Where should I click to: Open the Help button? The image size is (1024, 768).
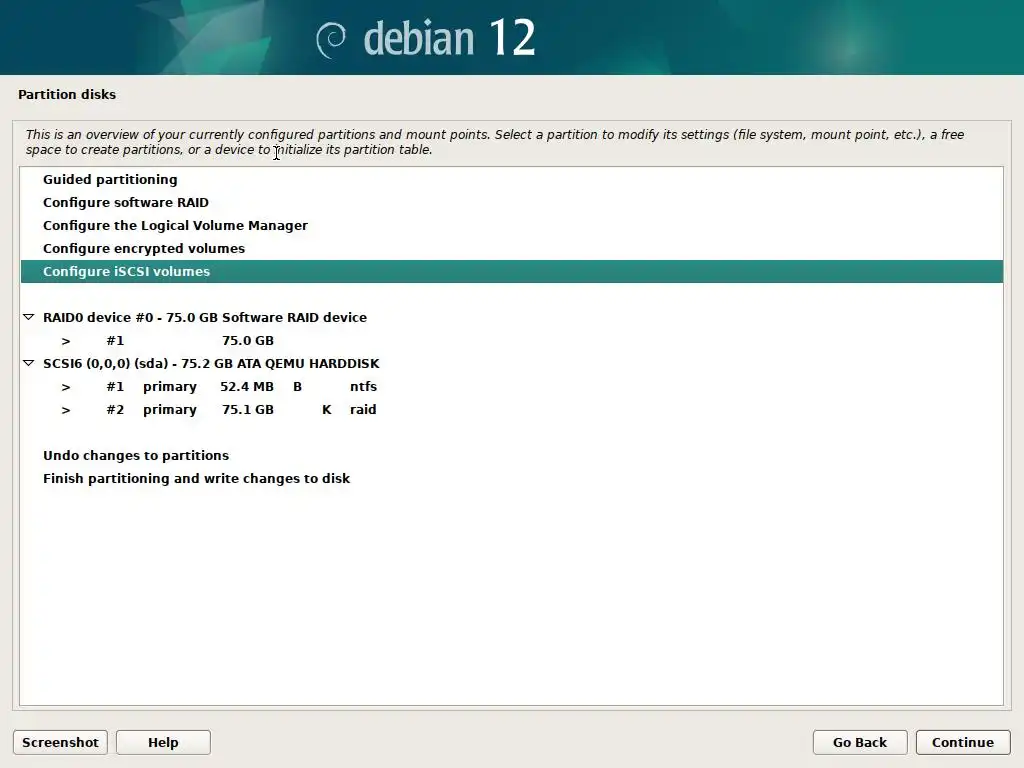coord(163,743)
